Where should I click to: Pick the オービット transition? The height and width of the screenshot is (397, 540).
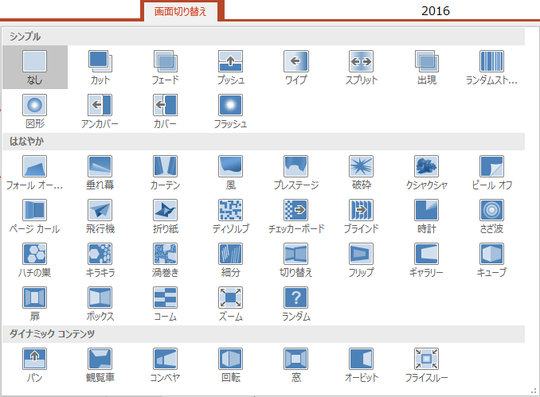[x=361, y=365]
